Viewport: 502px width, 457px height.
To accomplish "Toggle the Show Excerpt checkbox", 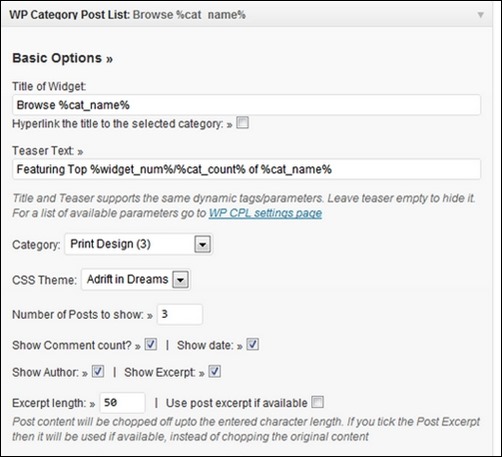I will 215,371.
